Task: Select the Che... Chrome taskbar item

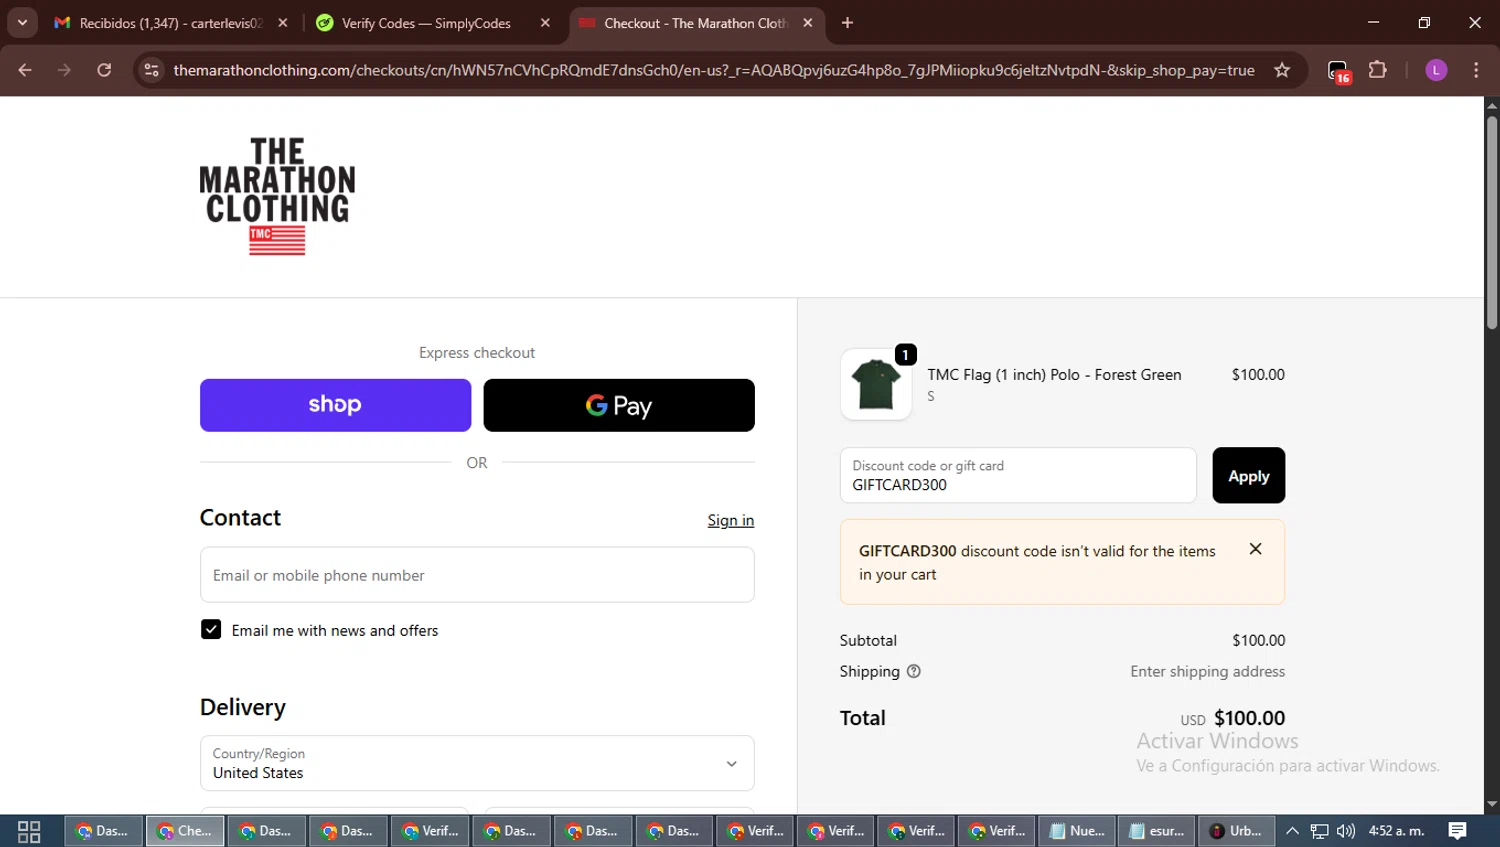Action: (x=185, y=831)
